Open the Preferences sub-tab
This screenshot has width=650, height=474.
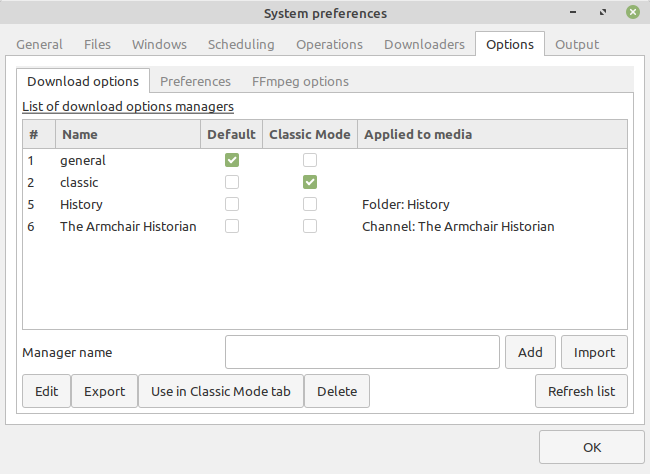(x=195, y=81)
